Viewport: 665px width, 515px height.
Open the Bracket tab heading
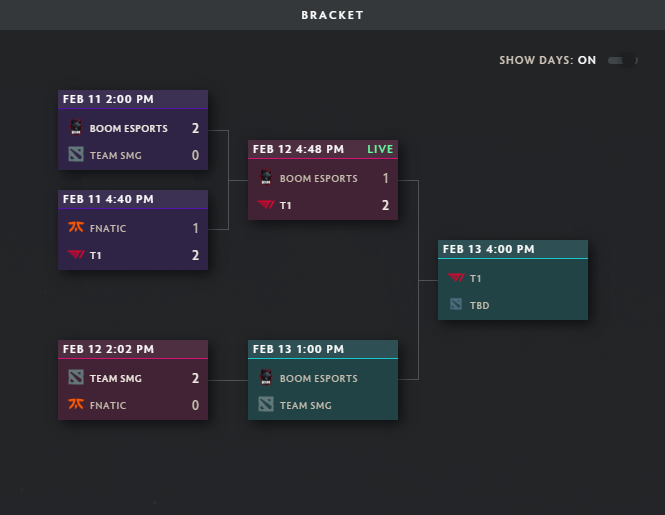point(332,15)
